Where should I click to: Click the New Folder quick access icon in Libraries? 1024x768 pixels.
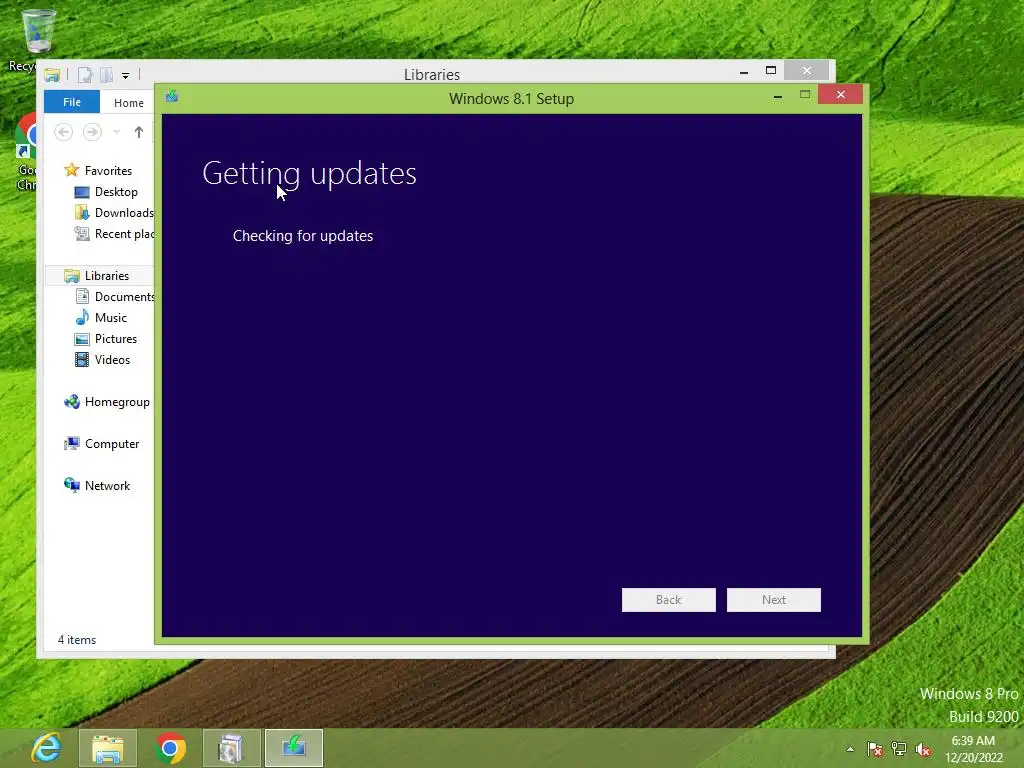click(106, 75)
